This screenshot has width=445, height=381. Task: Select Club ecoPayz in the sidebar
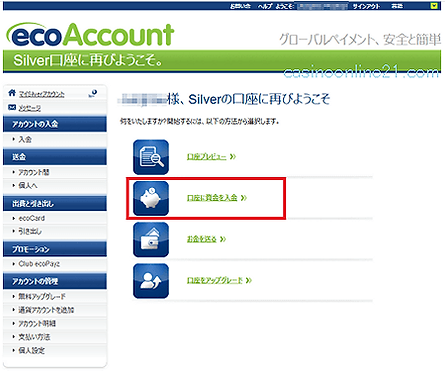click(39, 264)
